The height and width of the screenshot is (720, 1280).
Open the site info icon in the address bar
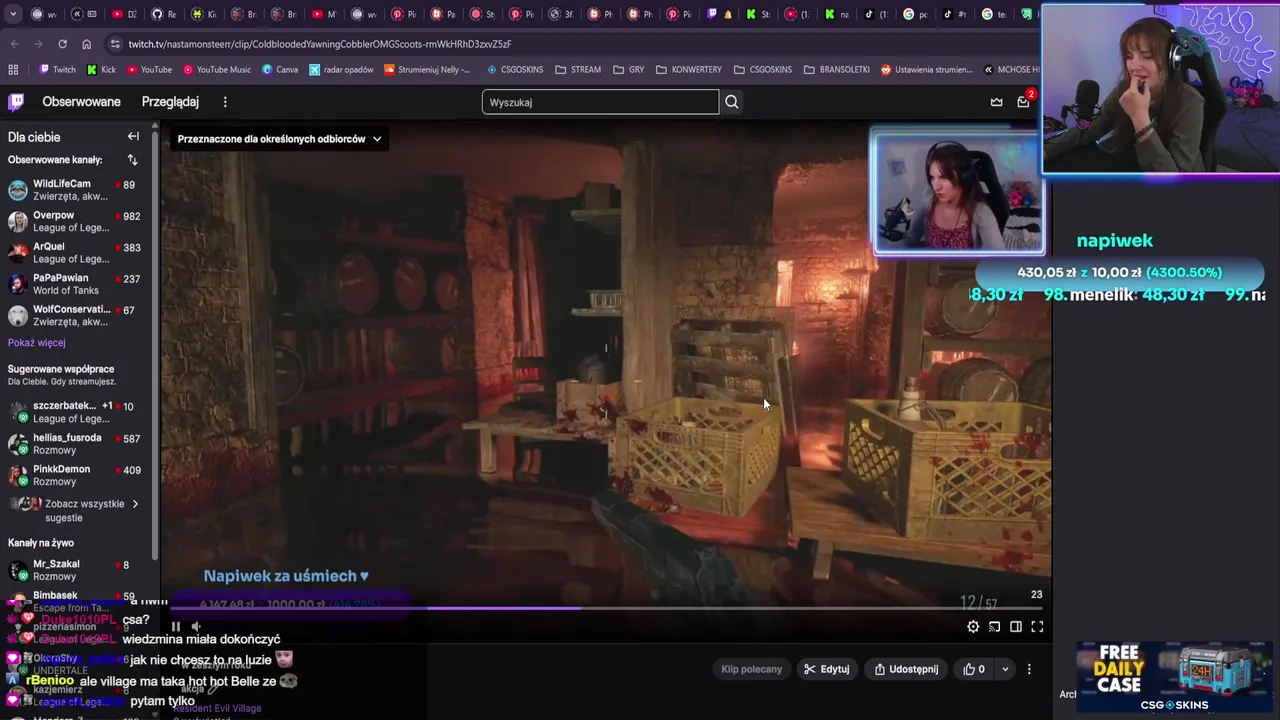point(115,44)
